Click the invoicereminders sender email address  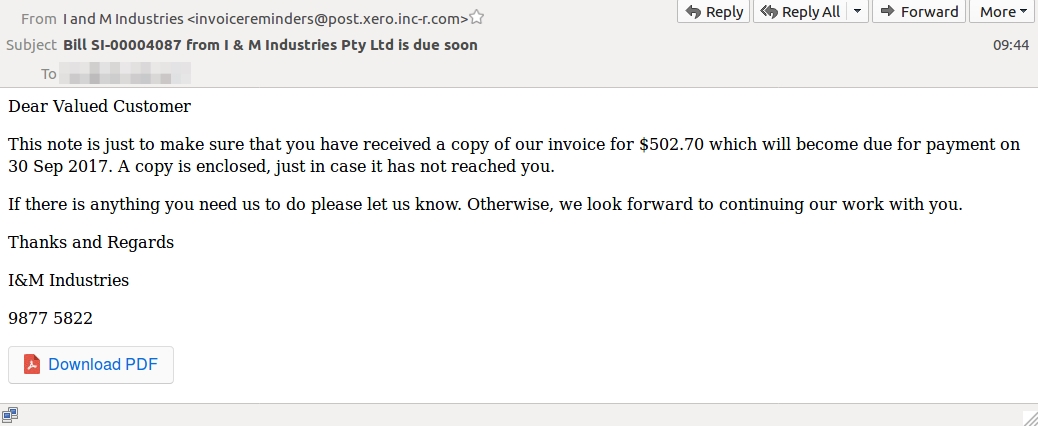pos(328,19)
